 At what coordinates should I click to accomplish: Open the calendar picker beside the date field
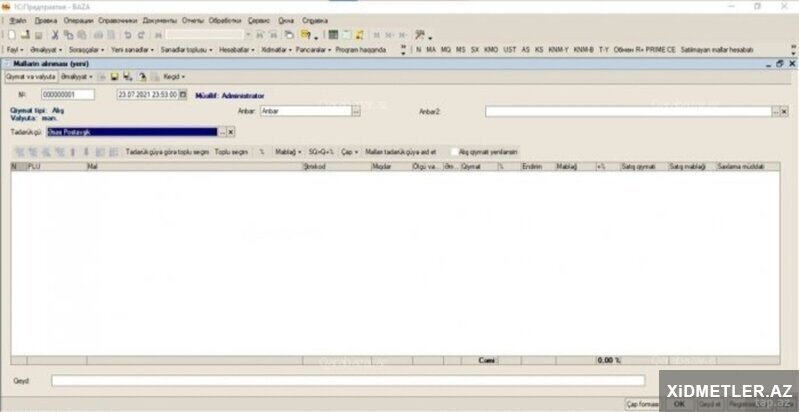[x=183, y=94]
